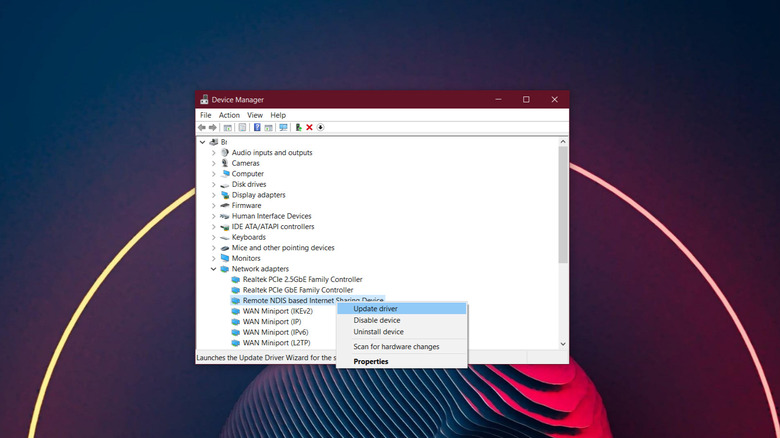This screenshot has width=780, height=438.
Task: Click the down-arrow disable device toolbar icon
Action: 321,128
